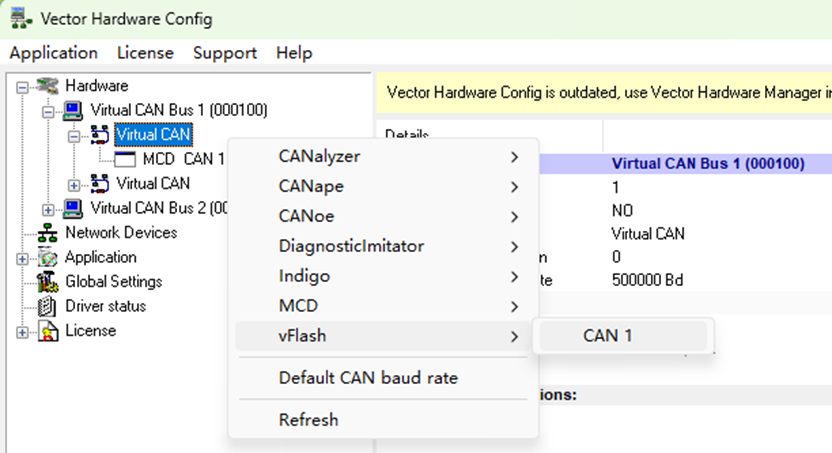Select Driver status tree item
This screenshot has height=453, width=832.
(106, 306)
